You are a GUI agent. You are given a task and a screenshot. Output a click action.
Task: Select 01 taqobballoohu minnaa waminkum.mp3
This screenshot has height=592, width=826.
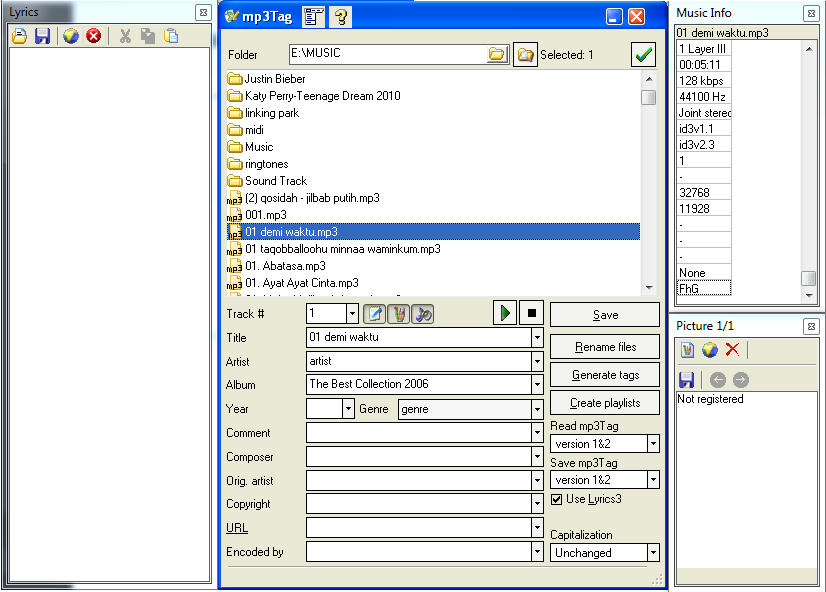(x=334, y=249)
